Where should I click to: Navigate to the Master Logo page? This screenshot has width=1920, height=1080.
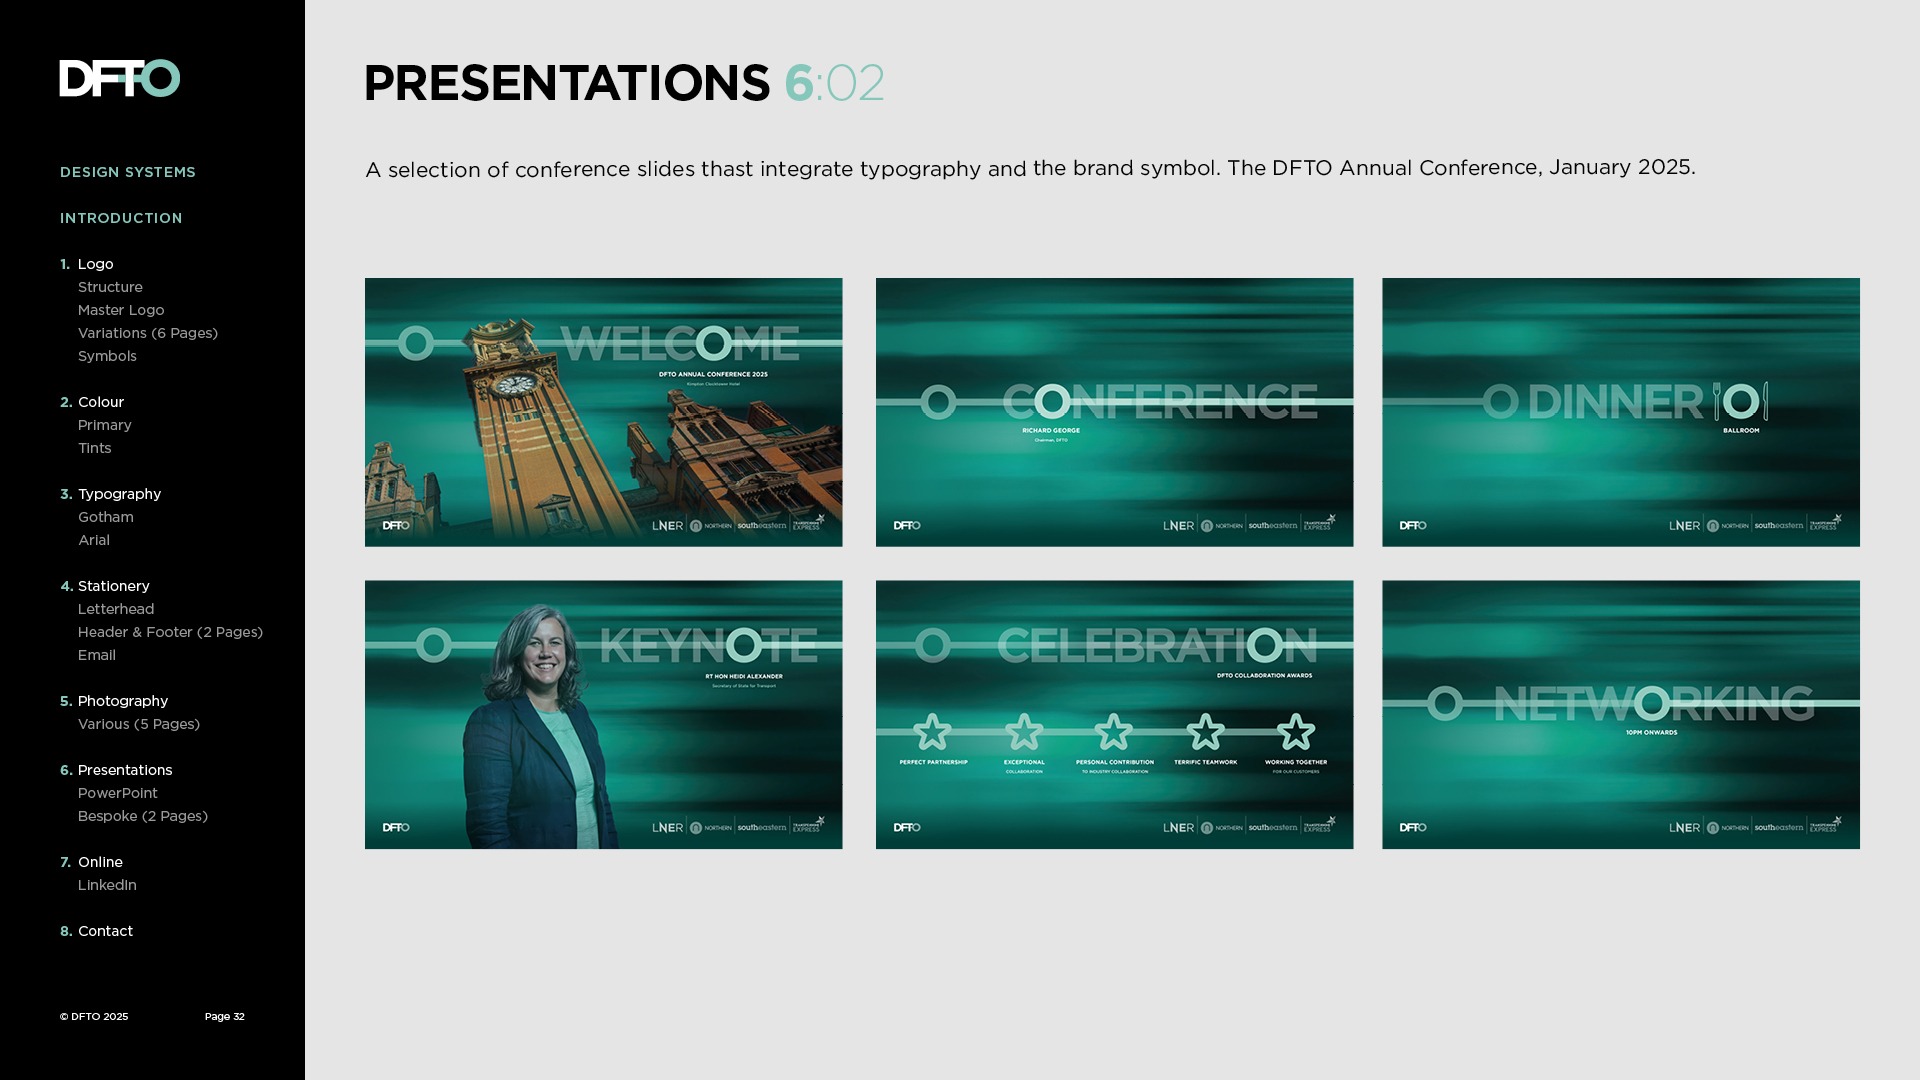pos(121,310)
